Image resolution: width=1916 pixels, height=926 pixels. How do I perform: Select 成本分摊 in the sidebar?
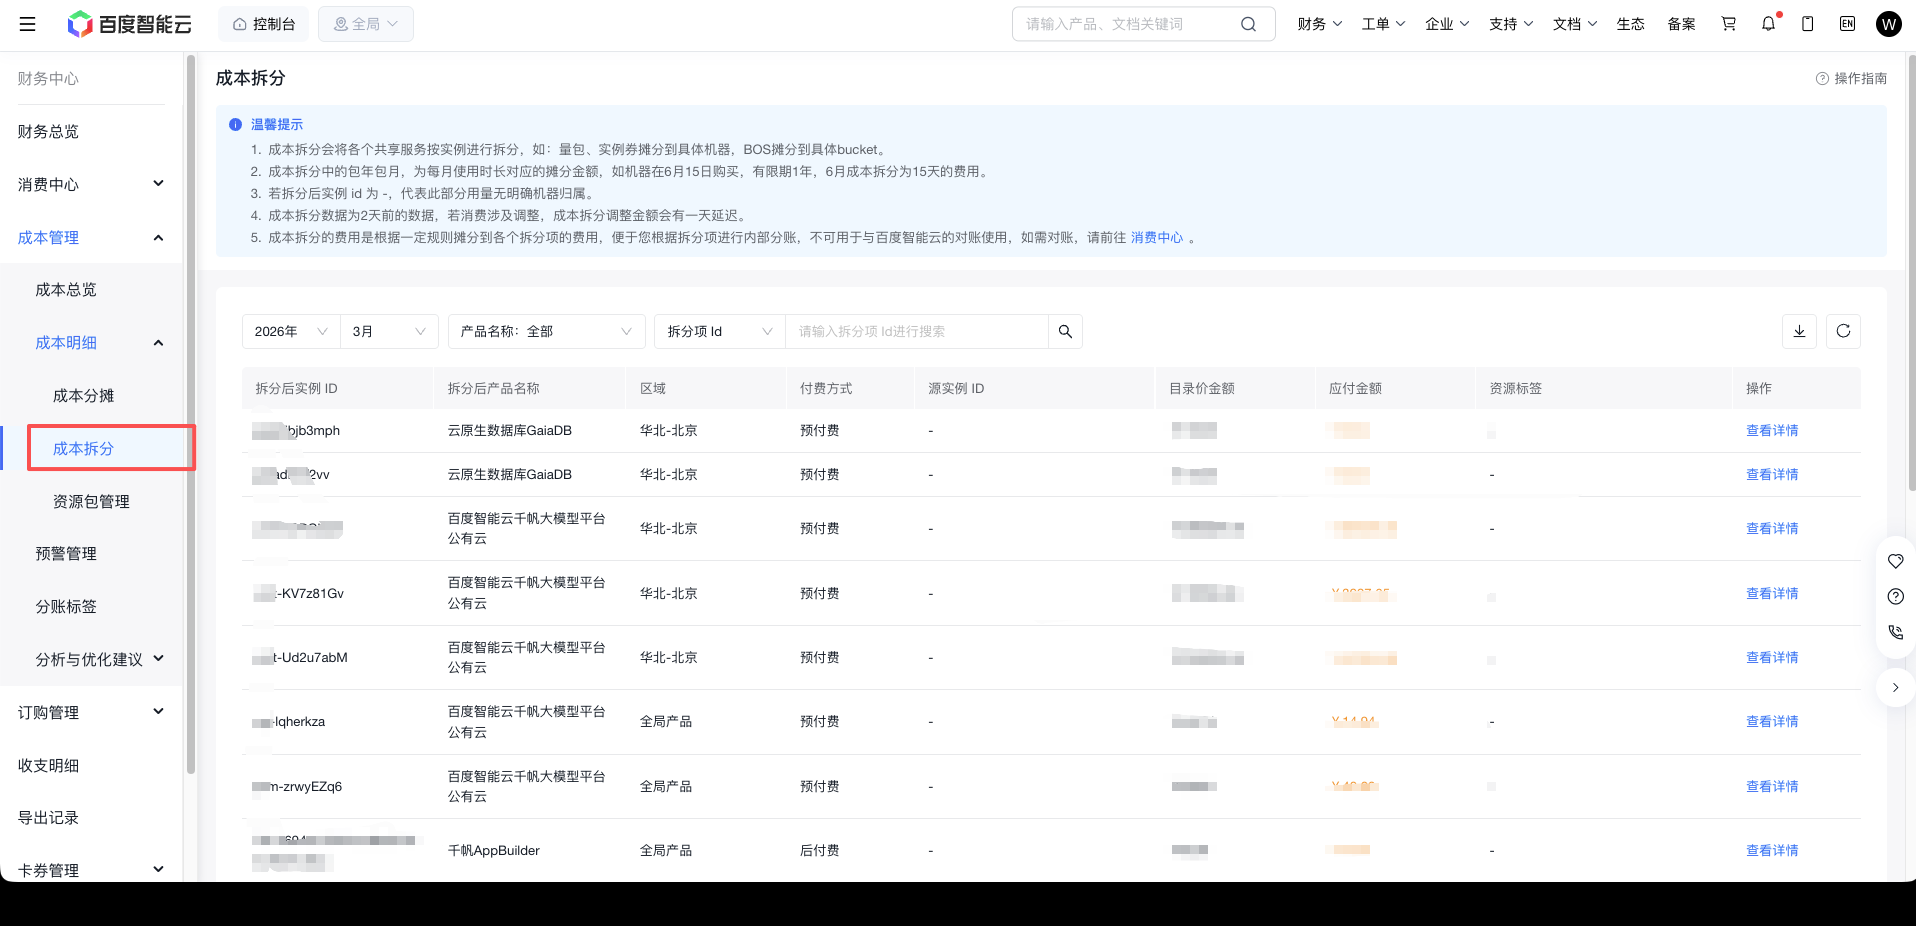tap(84, 396)
